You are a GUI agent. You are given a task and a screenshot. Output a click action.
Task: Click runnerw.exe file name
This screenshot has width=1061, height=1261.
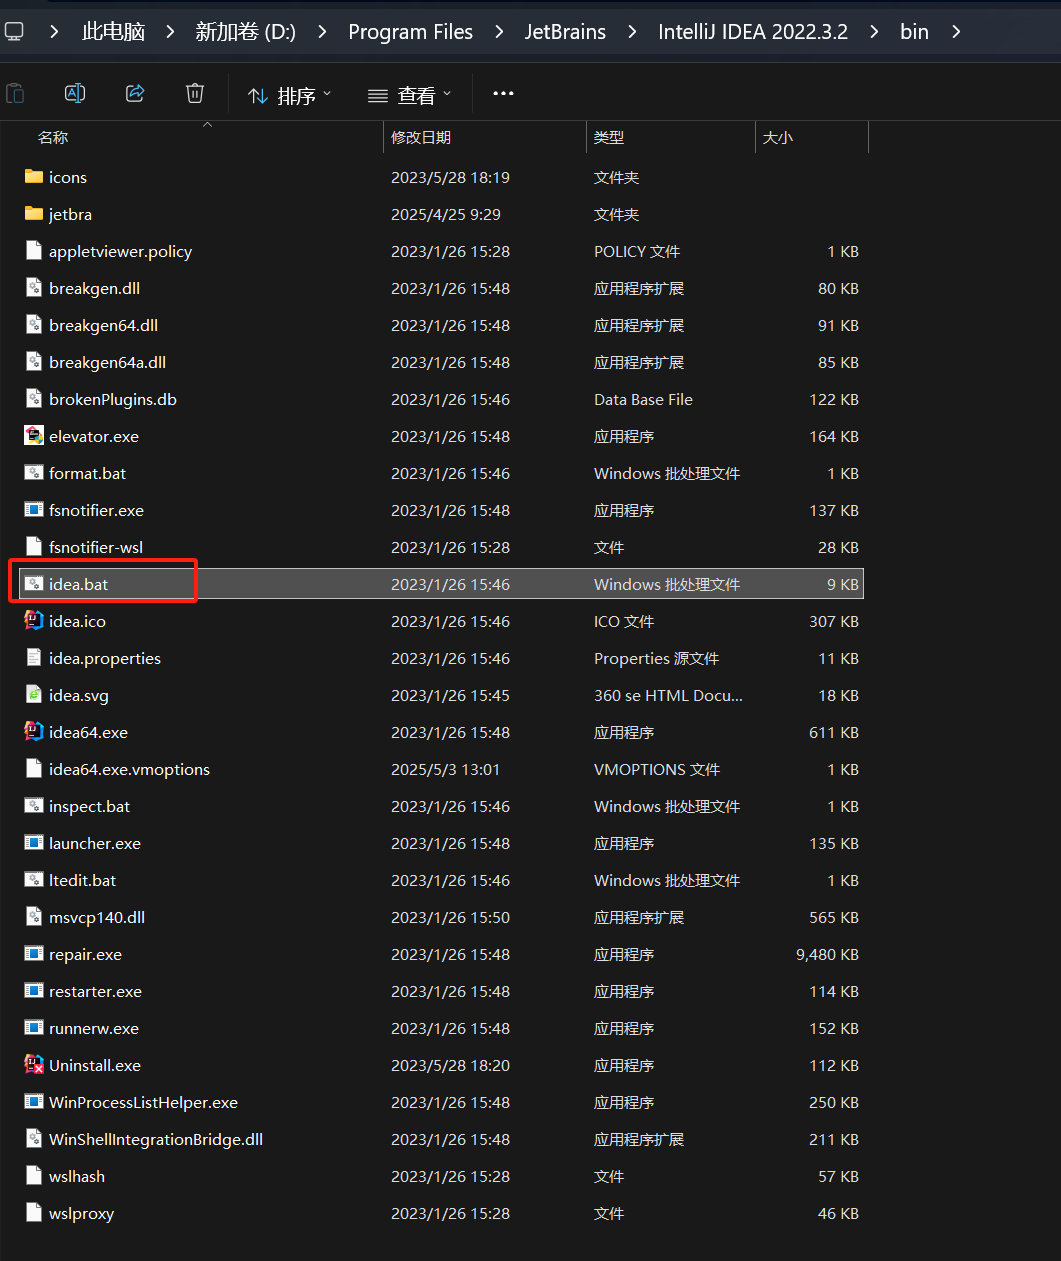point(94,1028)
